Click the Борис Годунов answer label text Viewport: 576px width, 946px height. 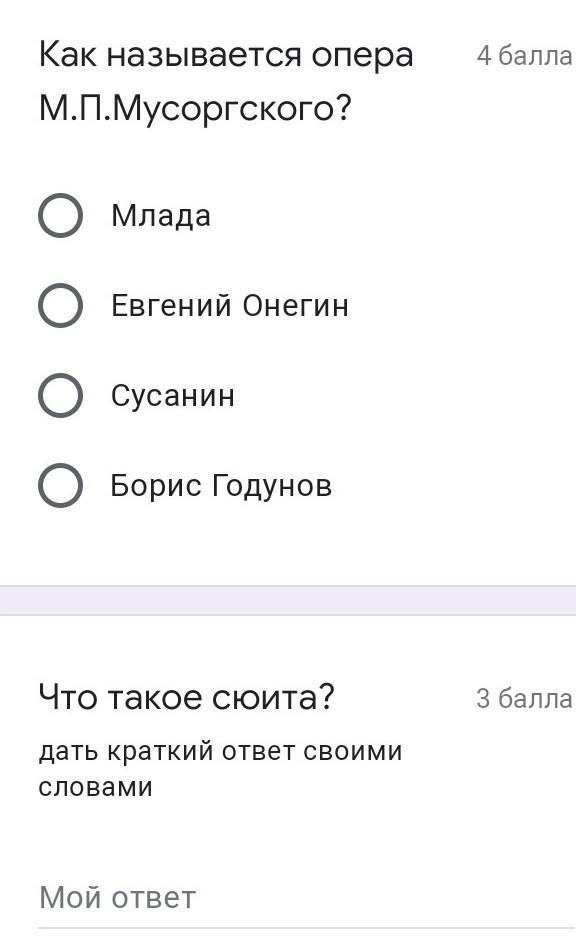click(x=221, y=485)
